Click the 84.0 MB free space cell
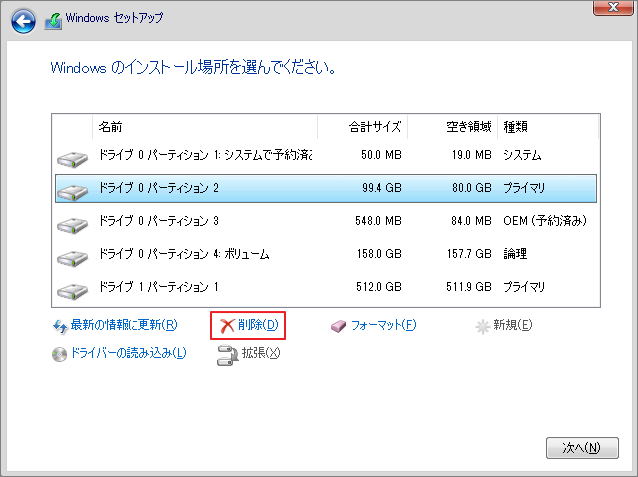Screen dimensions: 638x477 pos(471,221)
